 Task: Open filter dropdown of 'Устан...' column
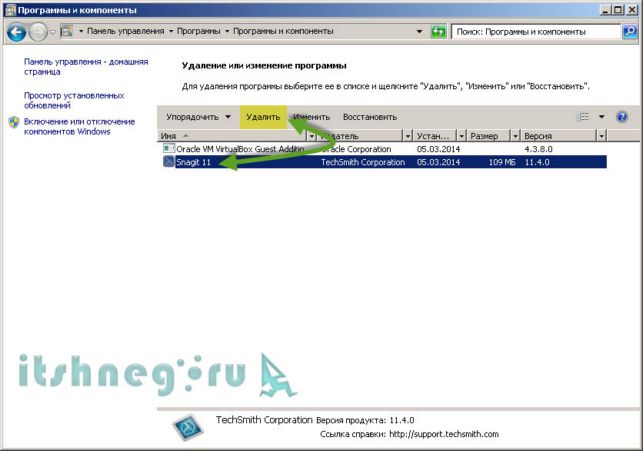point(462,136)
